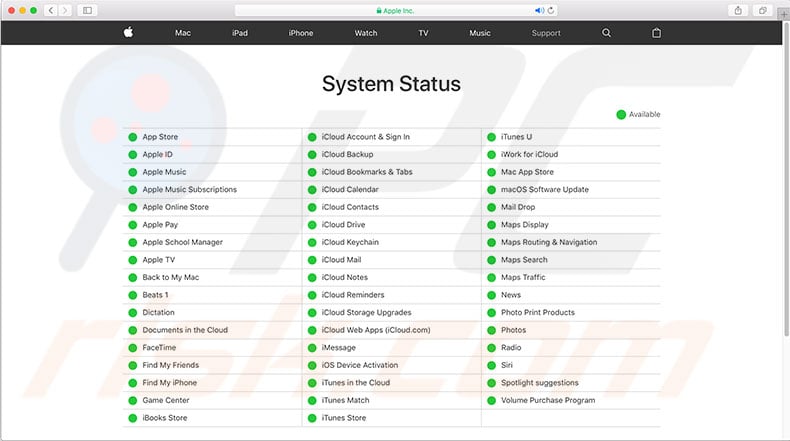Click the green status dot beside Siri
Image resolution: width=790 pixels, height=441 pixels.
pos(491,365)
